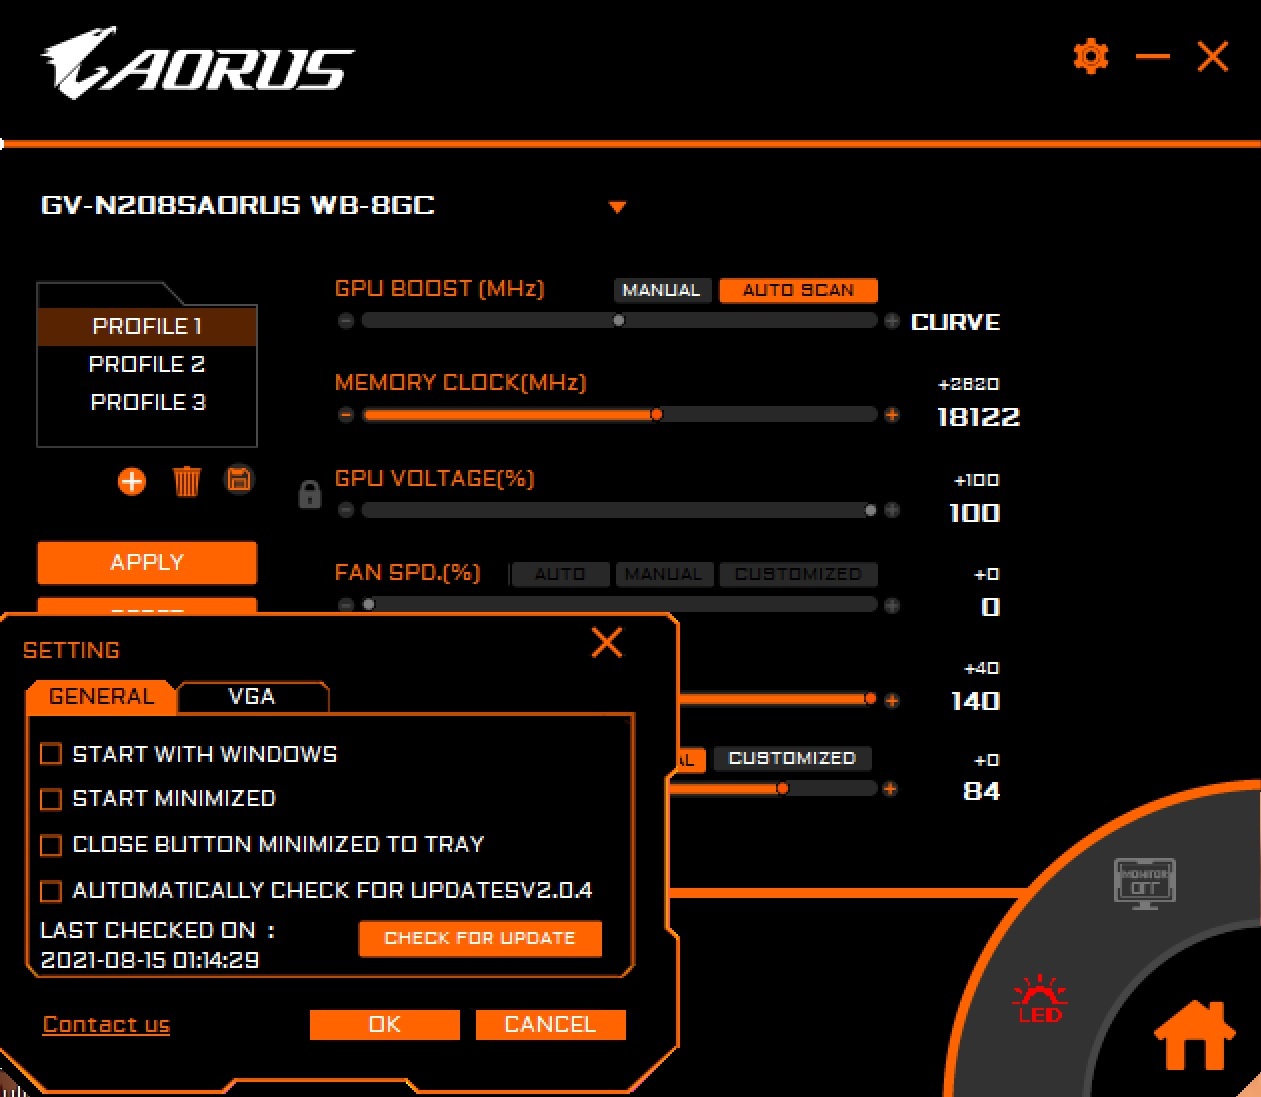
Task: Enable Start Minimized checkbox
Action: pos(51,798)
